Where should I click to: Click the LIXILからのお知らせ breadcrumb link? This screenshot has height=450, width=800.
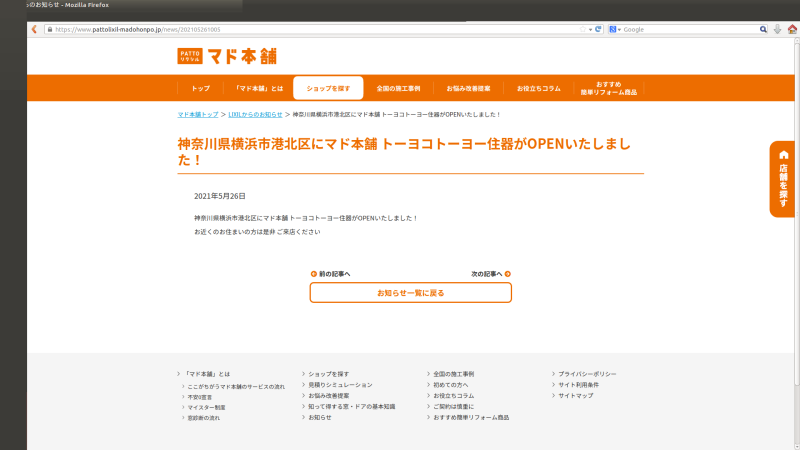pyautogui.click(x=255, y=115)
